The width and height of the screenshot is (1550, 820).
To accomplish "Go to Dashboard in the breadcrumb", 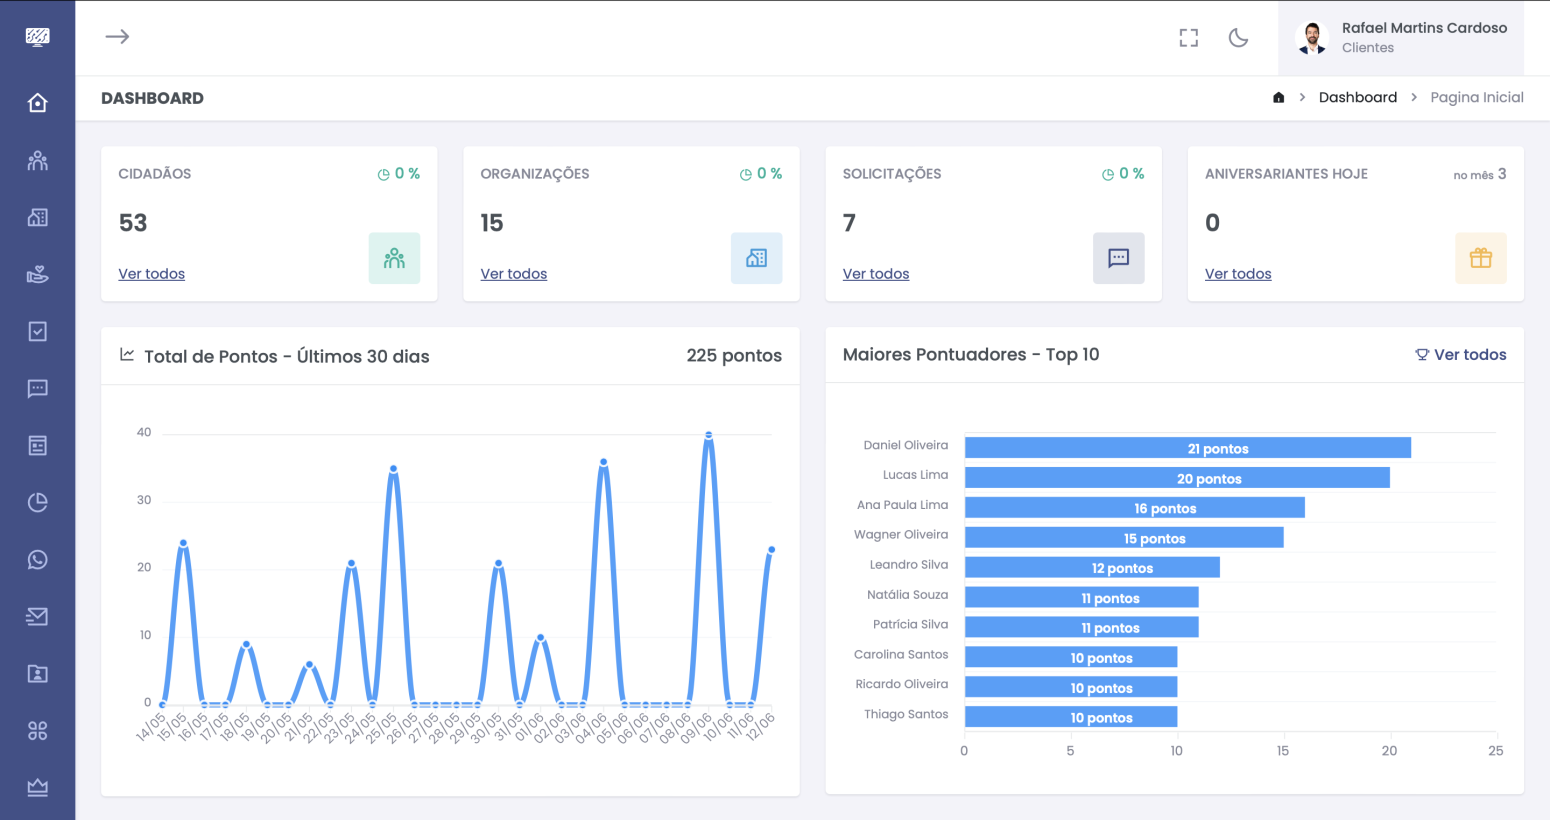I will 1358,97.
